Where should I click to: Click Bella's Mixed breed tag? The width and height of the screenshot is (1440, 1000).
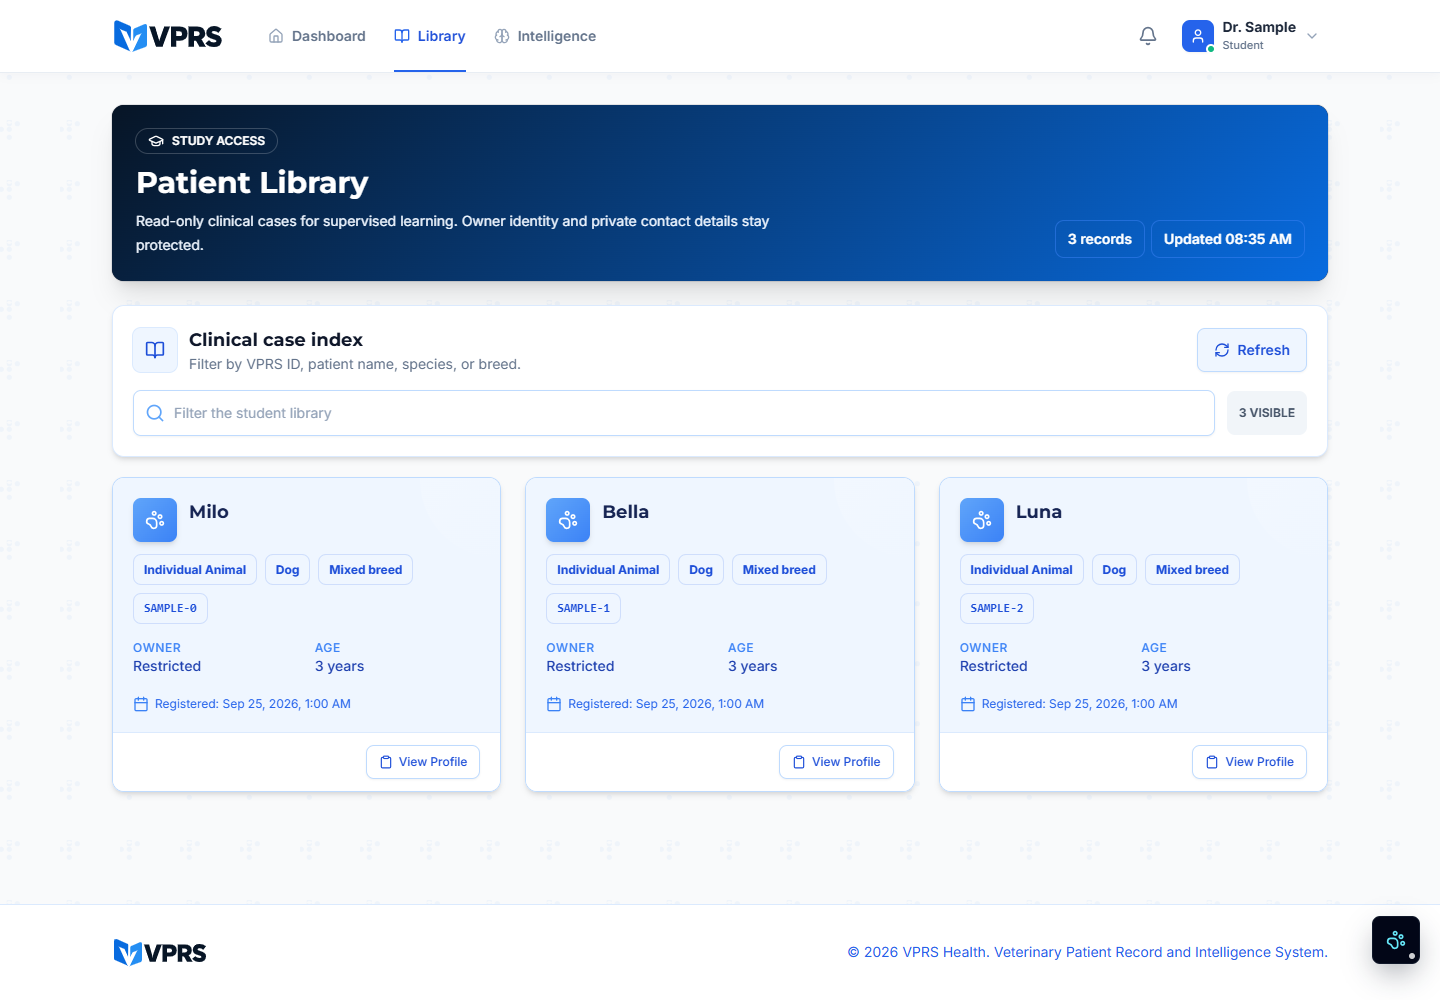point(779,570)
